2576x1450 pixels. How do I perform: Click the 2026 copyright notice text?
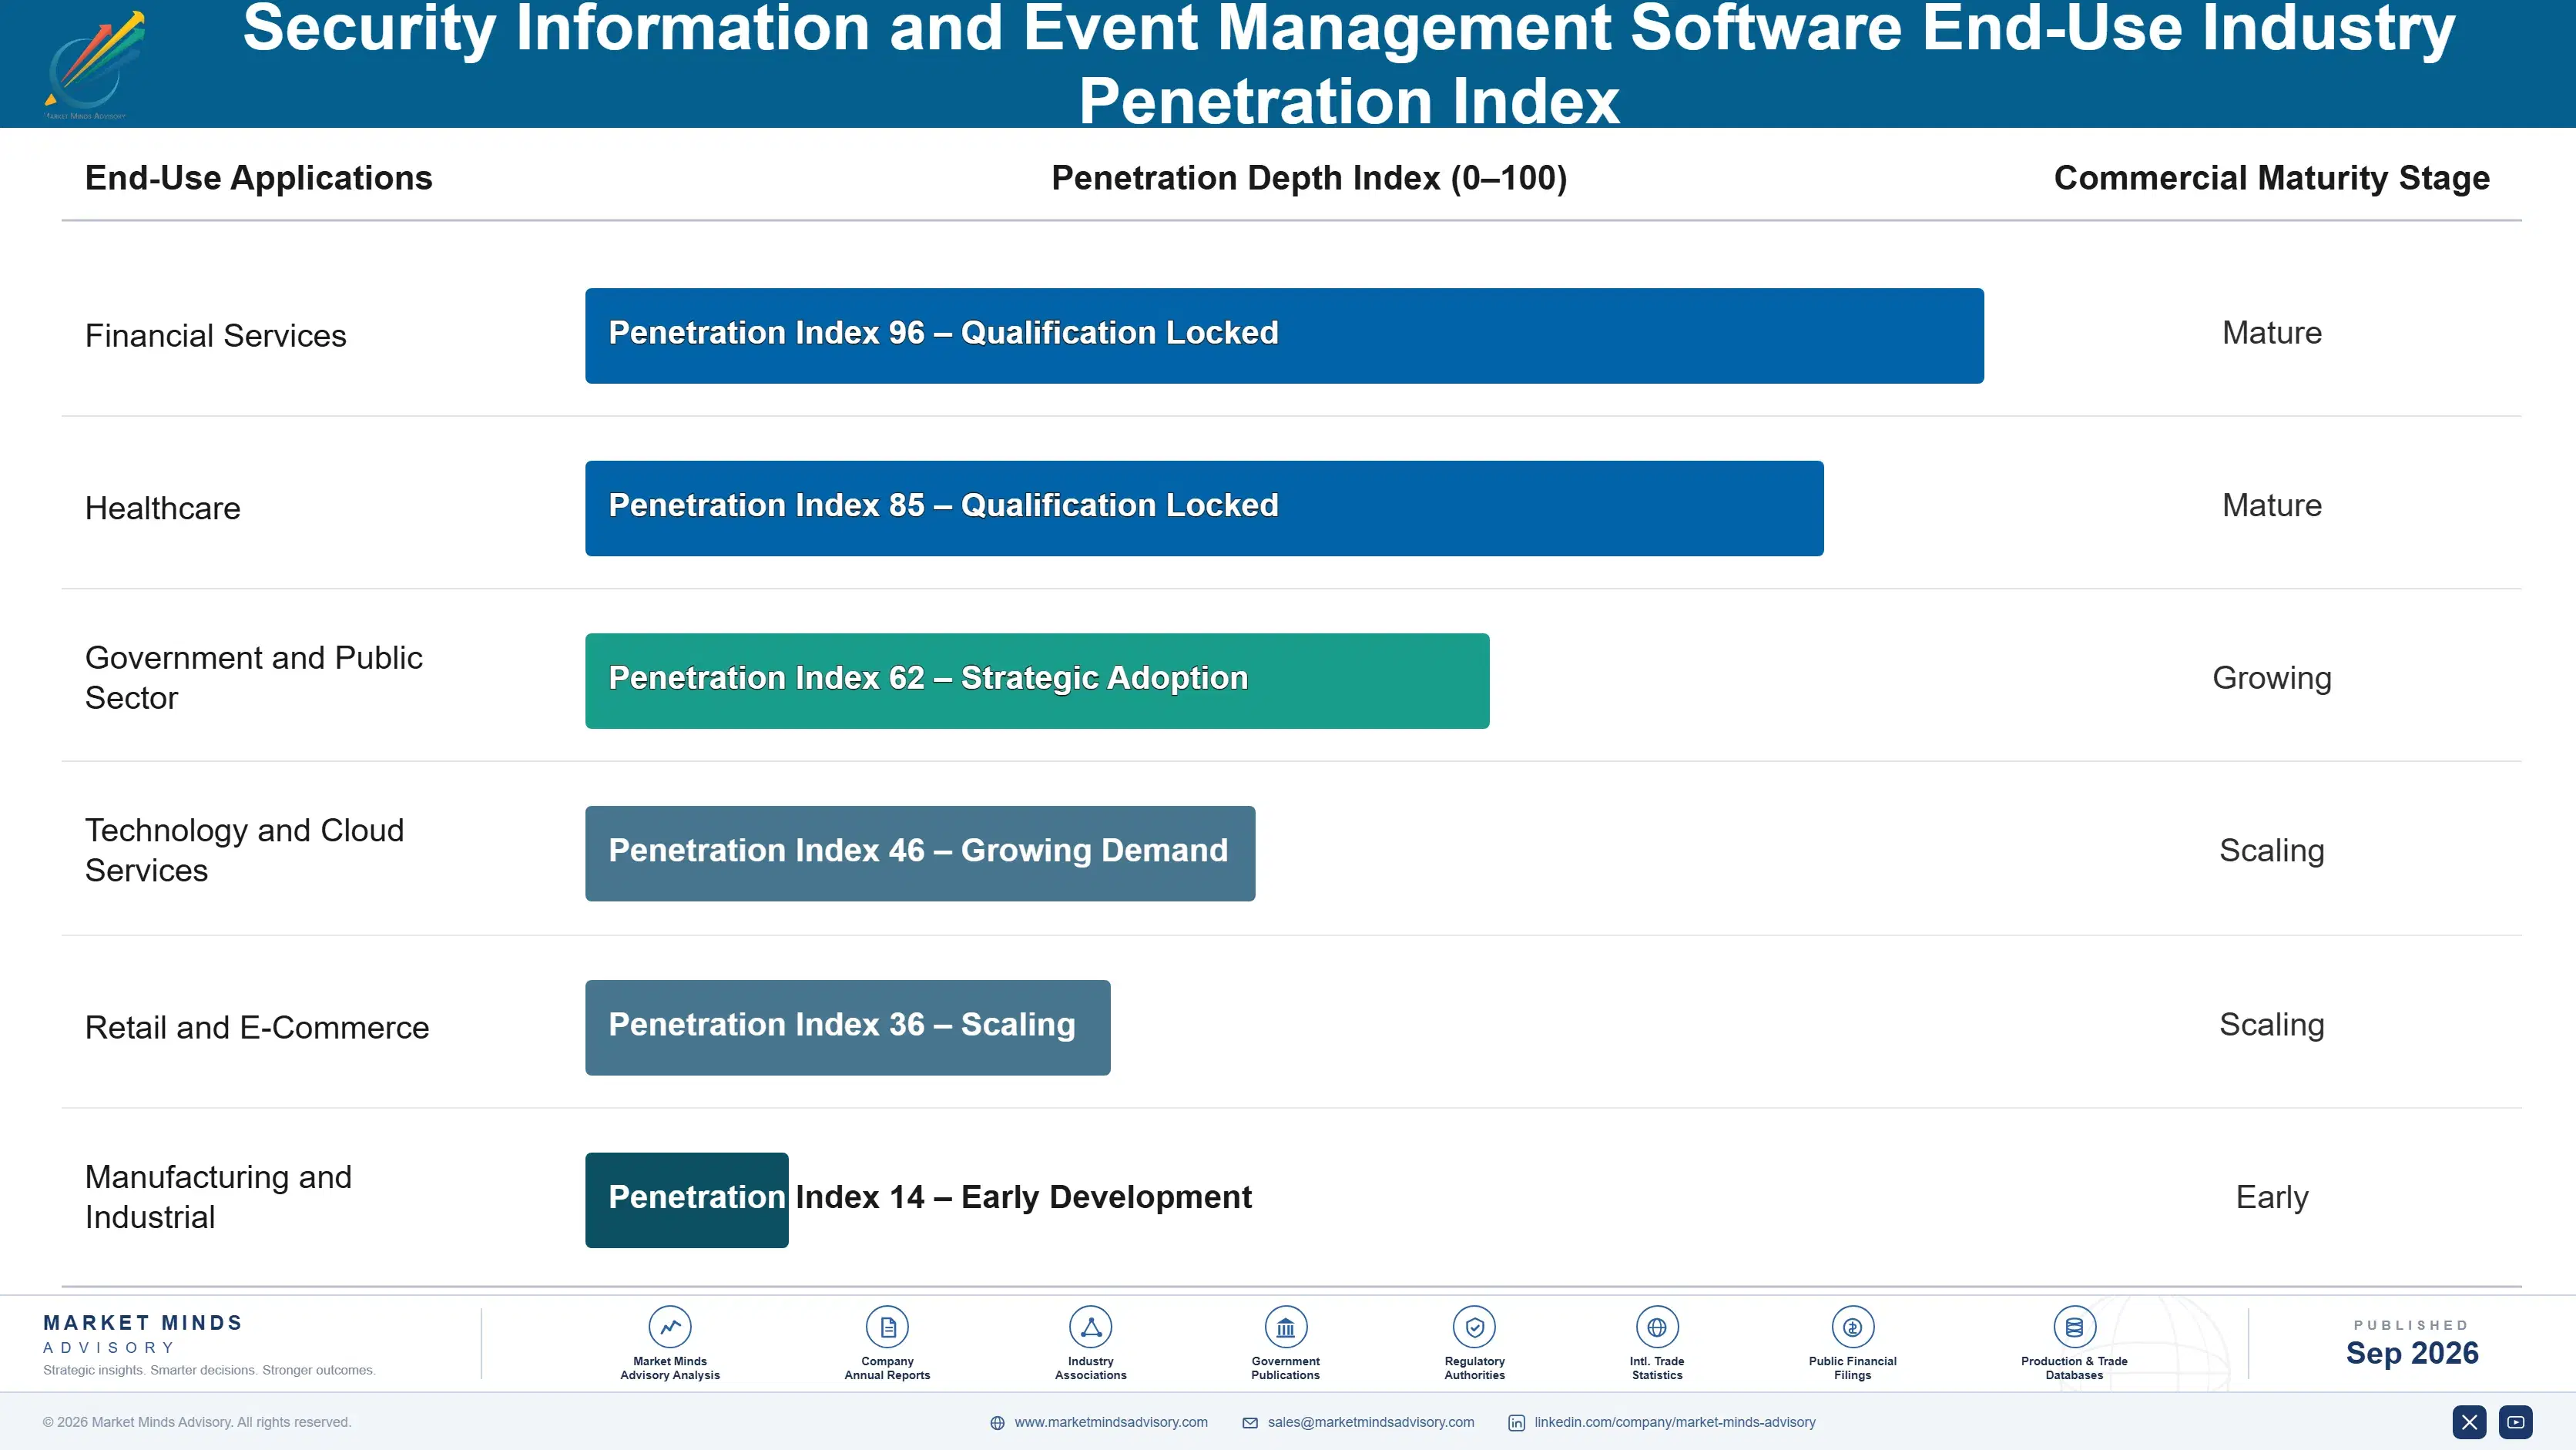pos(197,1422)
